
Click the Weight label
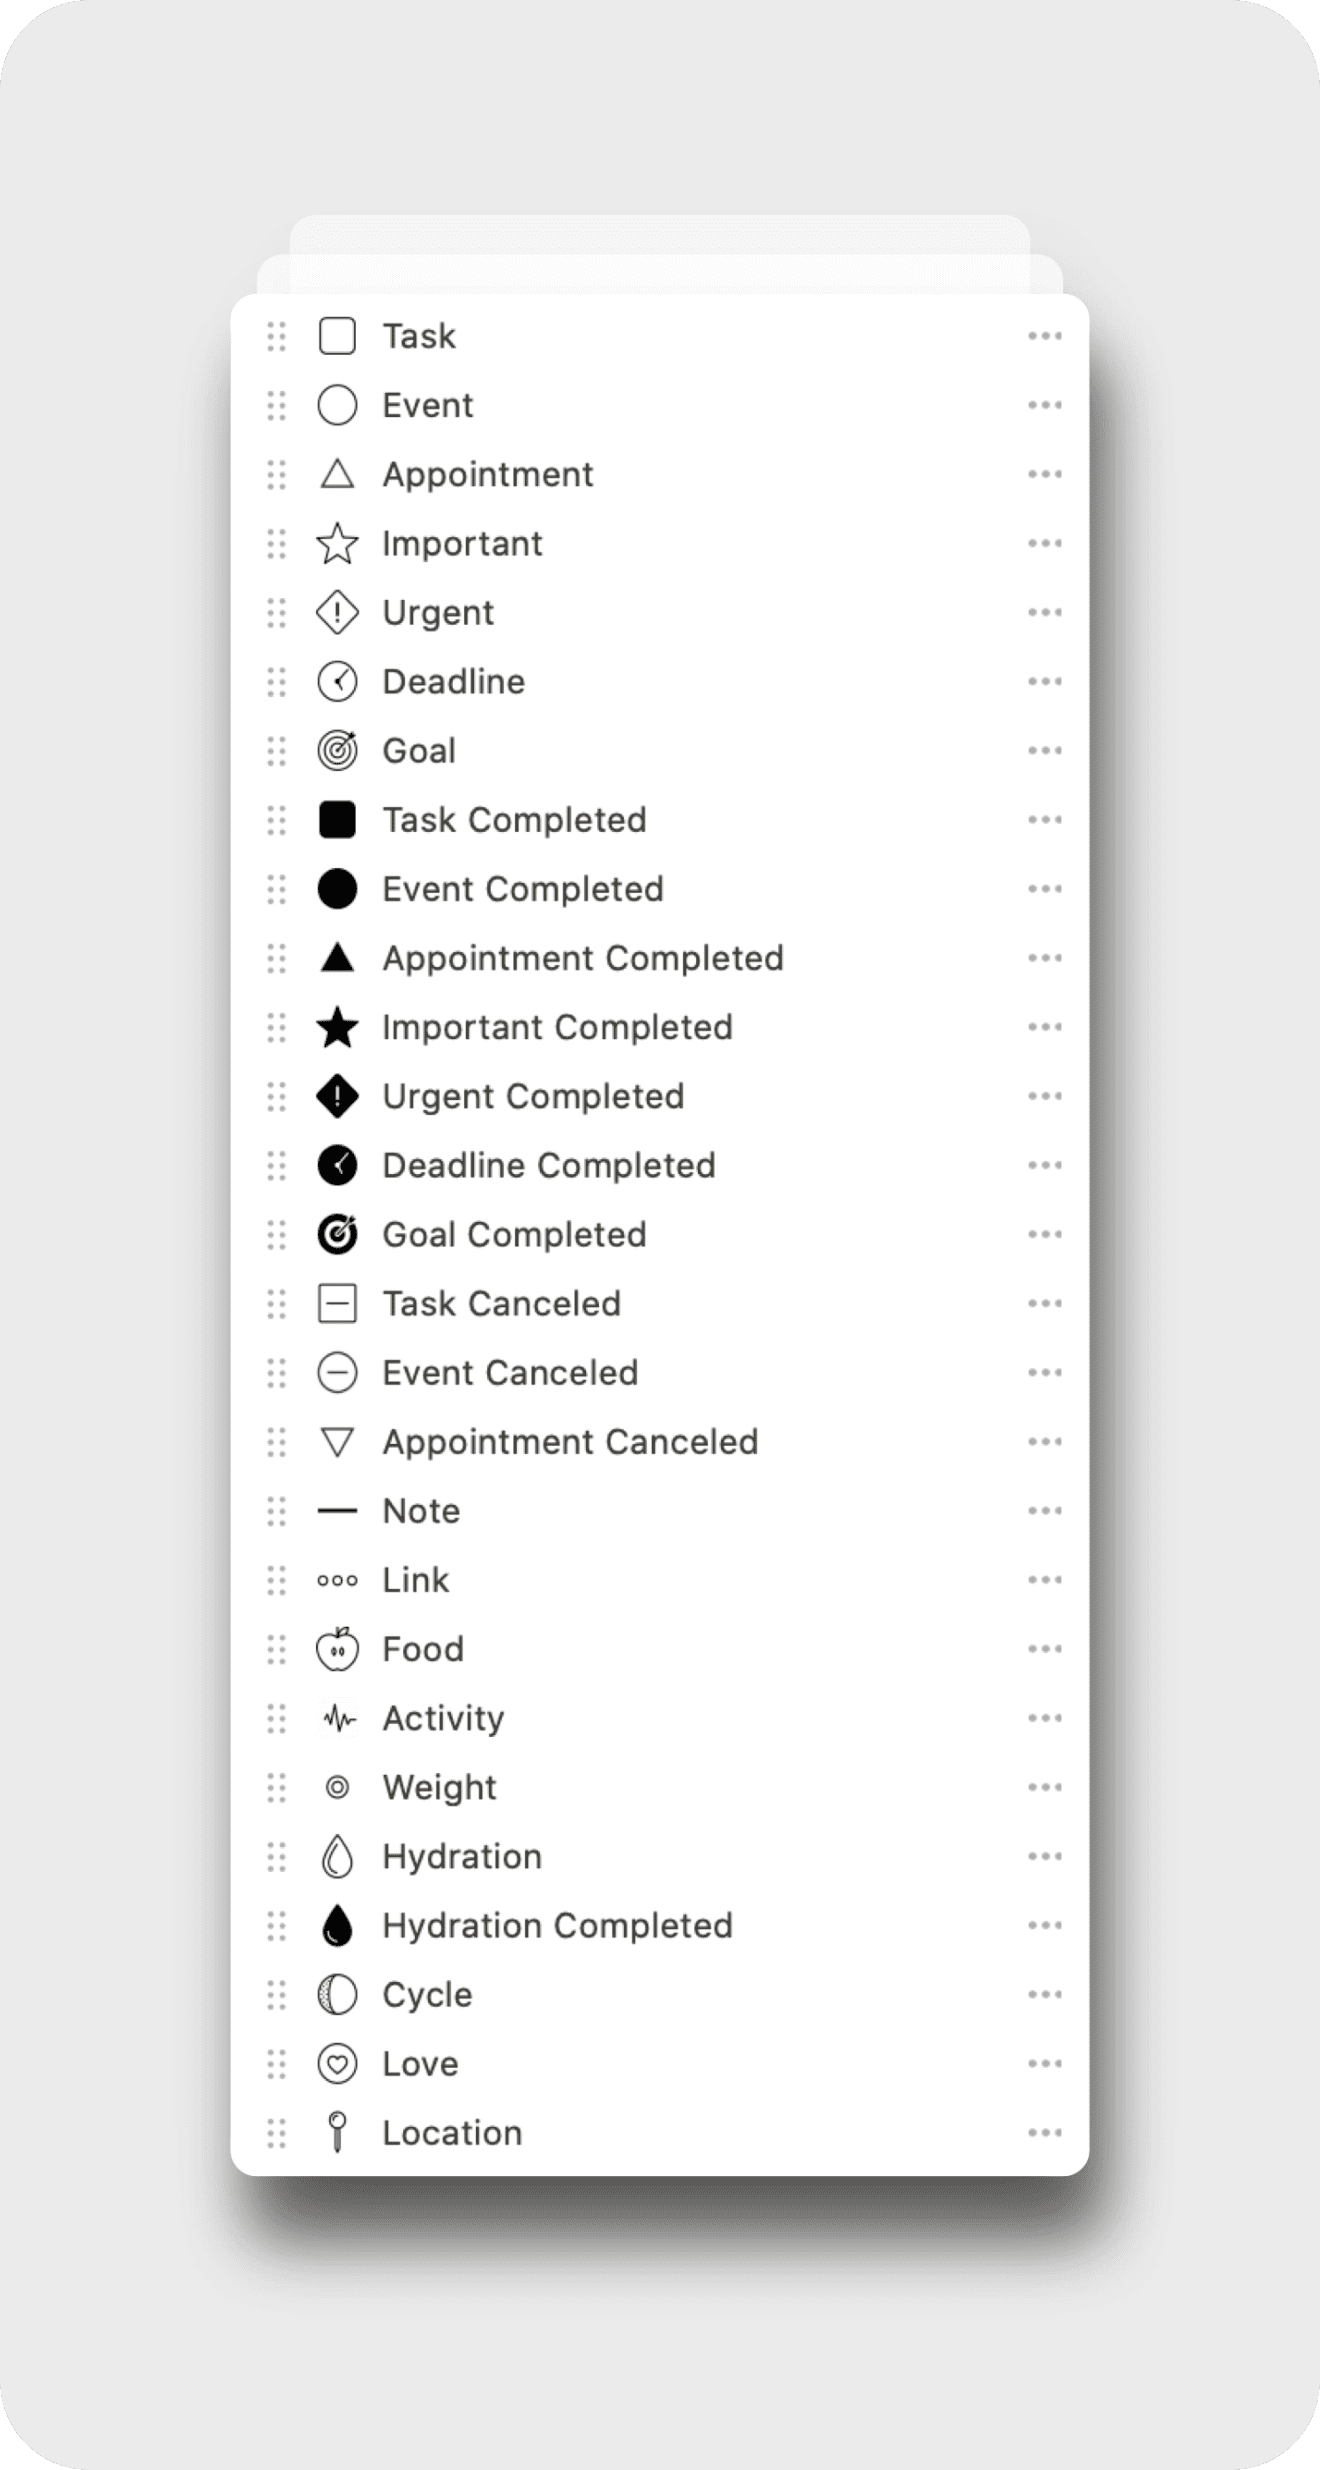pyautogui.click(x=439, y=1787)
